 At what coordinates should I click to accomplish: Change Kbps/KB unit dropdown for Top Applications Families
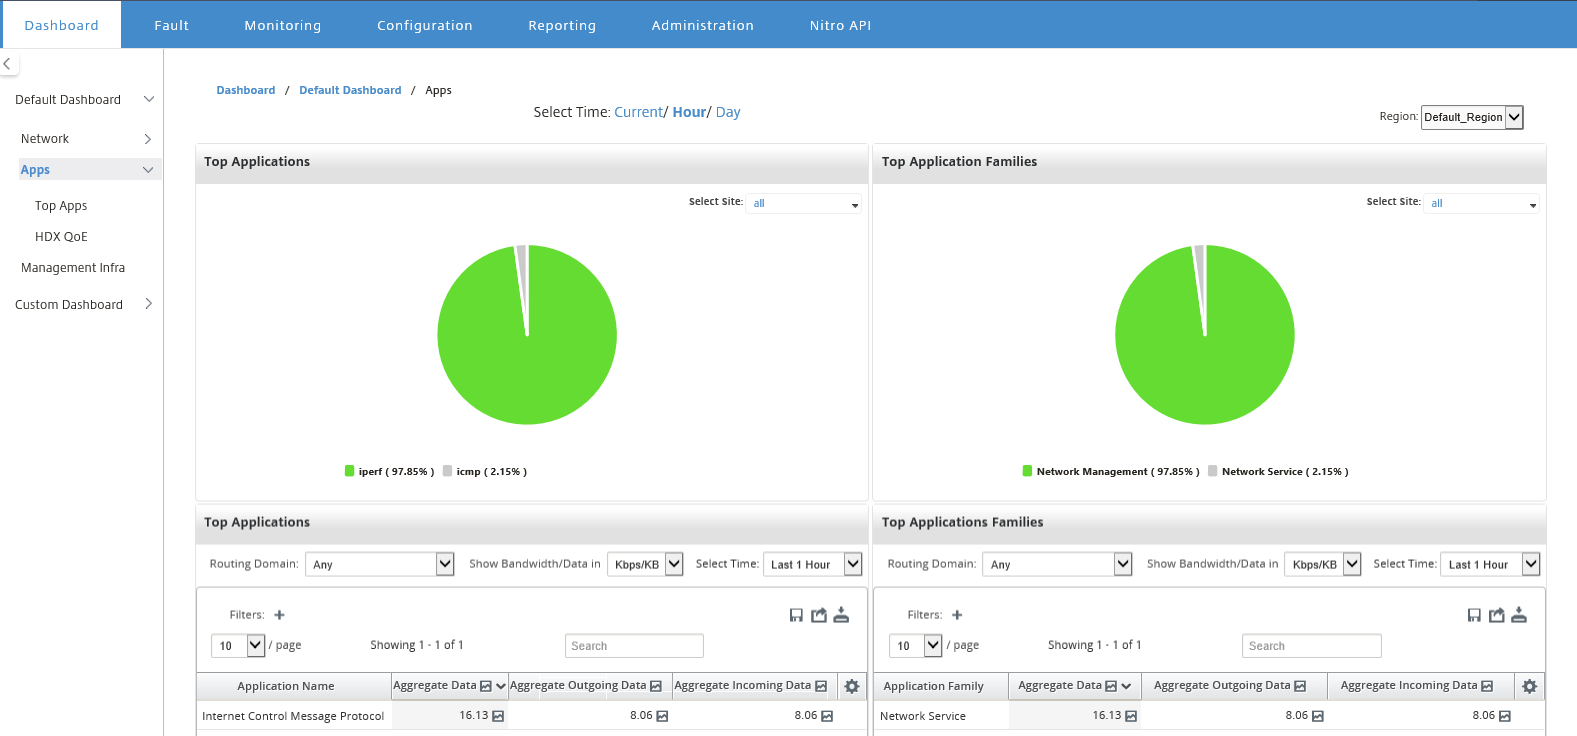click(x=1323, y=564)
